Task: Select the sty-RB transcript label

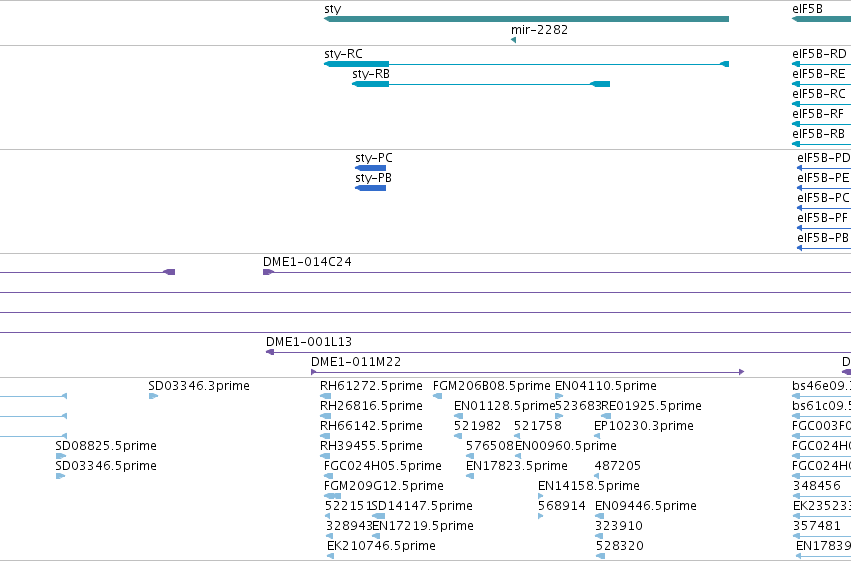Action: tap(371, 74)
